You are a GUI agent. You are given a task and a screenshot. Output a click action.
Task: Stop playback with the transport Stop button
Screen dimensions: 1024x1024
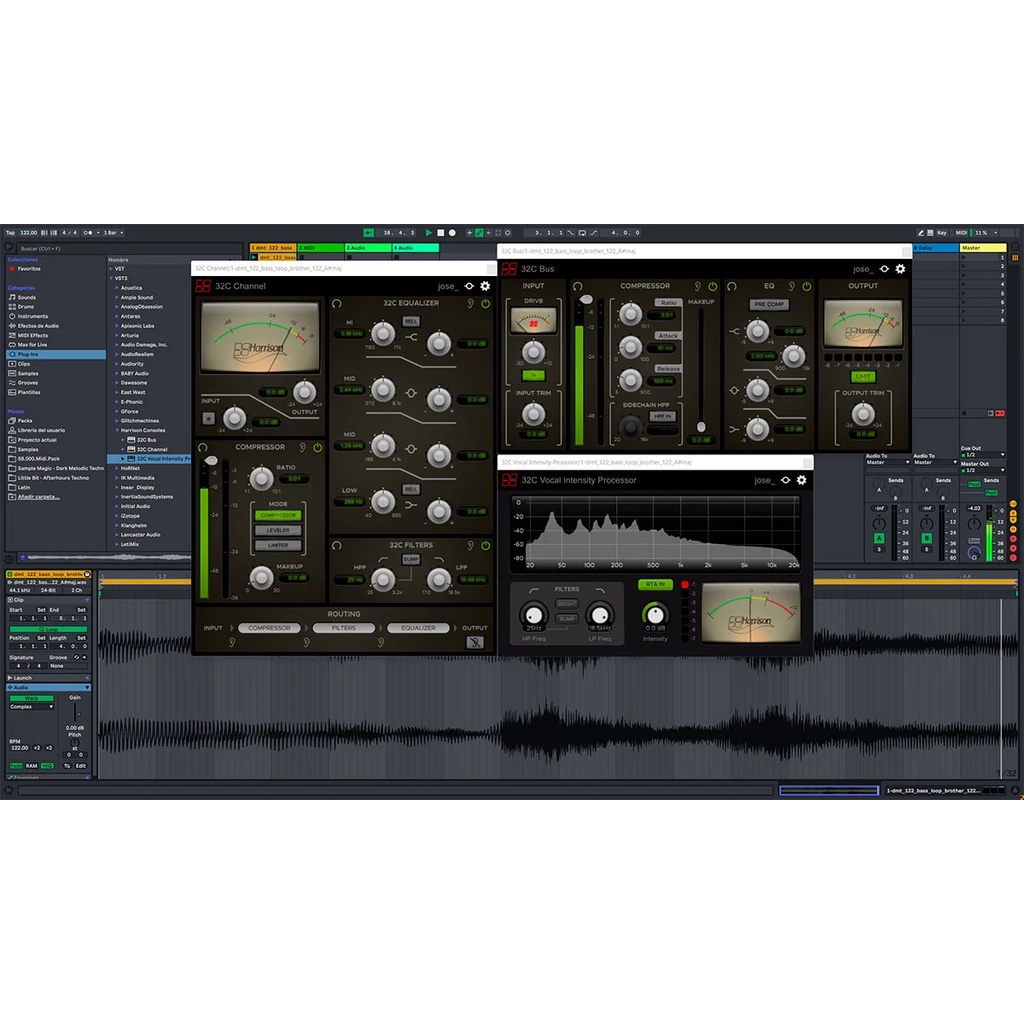click(x=440, y=232)
